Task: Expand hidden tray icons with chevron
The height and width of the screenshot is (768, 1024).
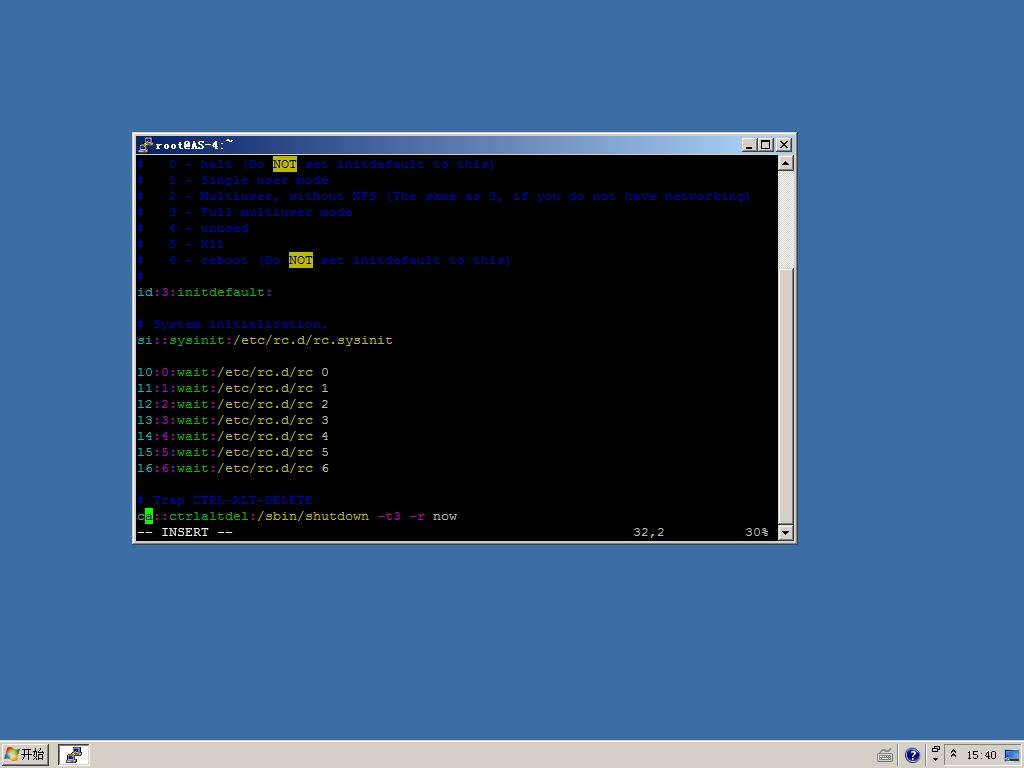Action: click(x=954, y=755)
